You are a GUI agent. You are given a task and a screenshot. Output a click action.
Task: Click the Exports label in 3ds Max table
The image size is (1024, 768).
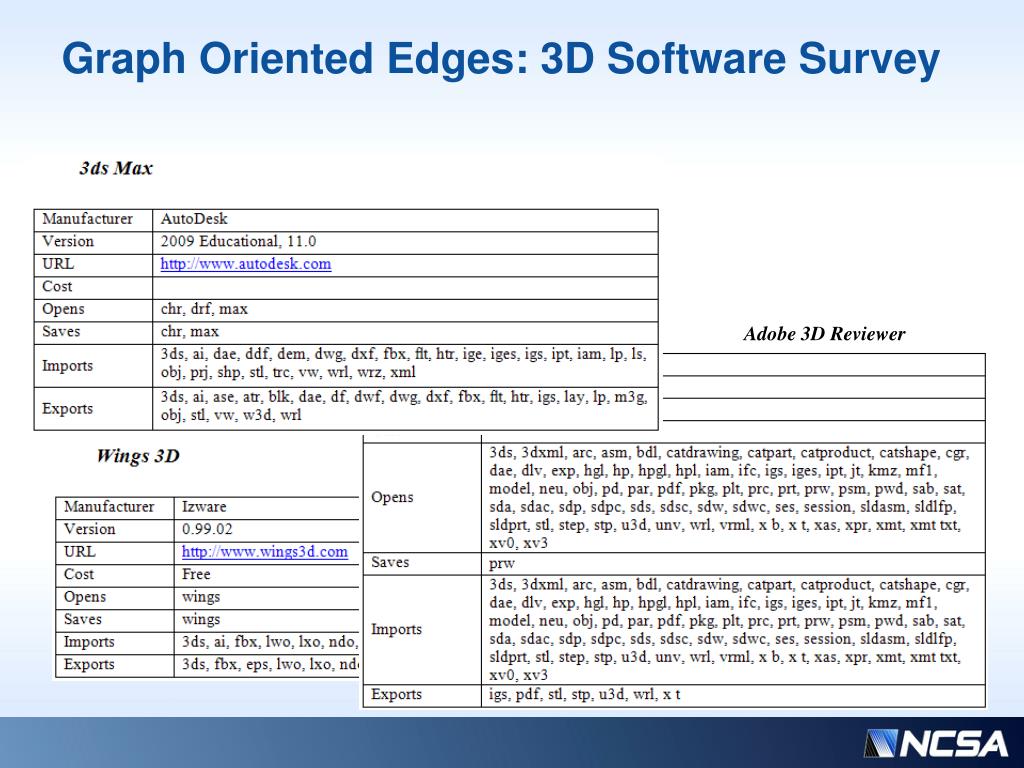67,408
